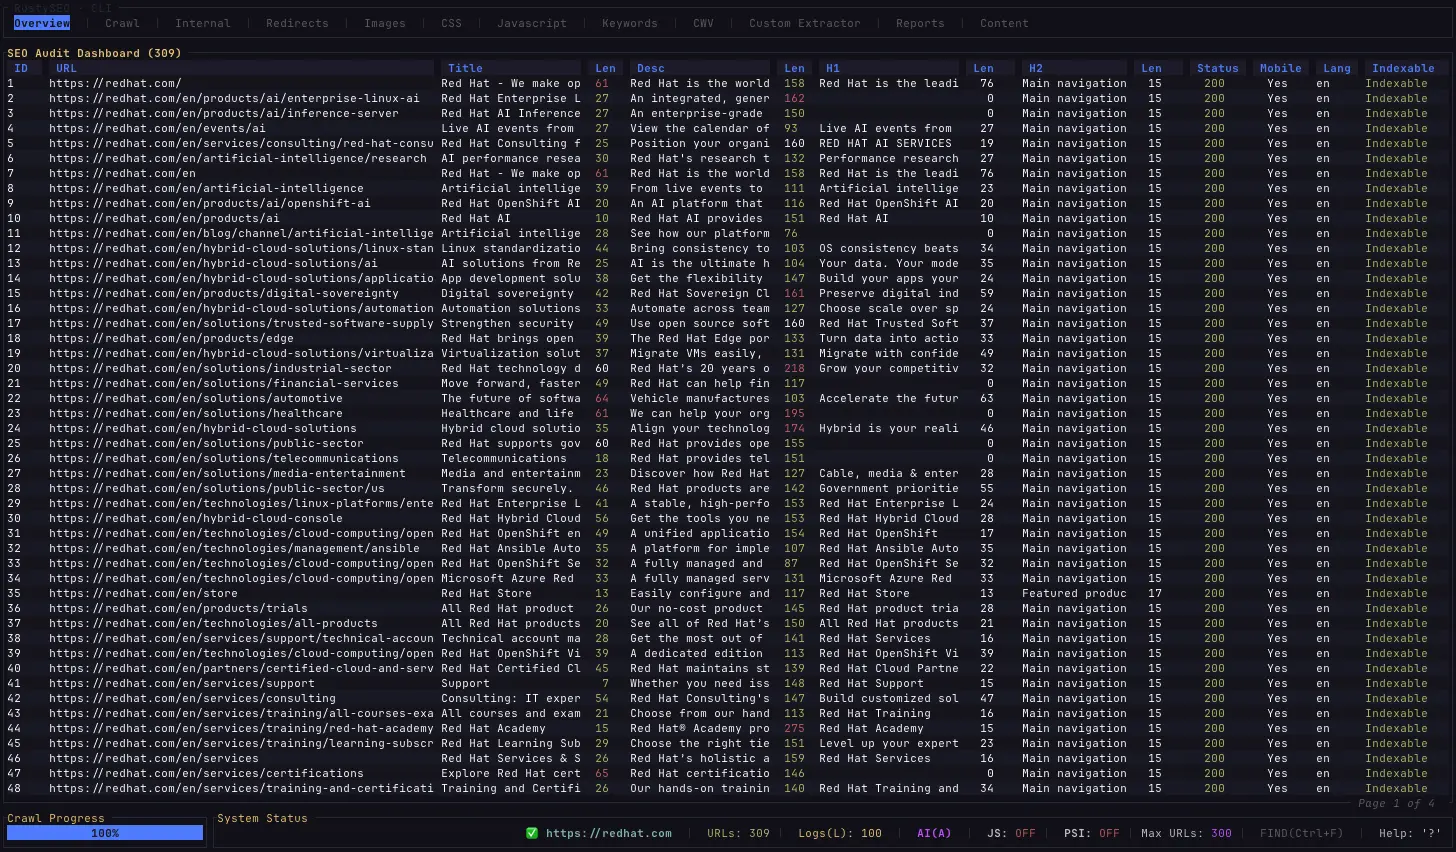
Task: Open the Logs(L): 100 entry
Action: (840, 833)
